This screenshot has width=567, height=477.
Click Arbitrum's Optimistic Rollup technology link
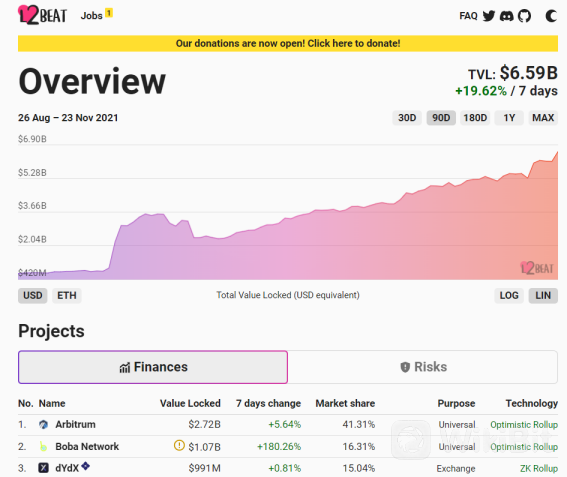click(x=524, y=425)
